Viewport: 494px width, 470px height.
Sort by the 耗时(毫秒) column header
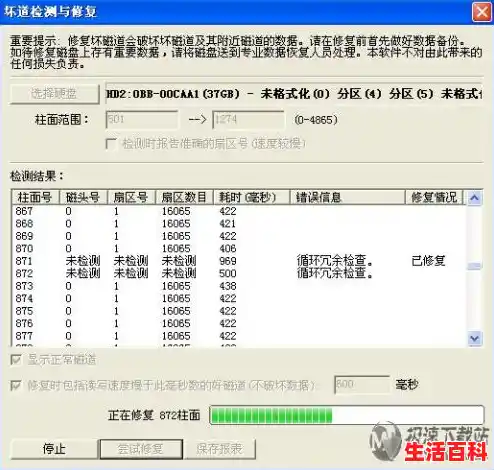251,197
